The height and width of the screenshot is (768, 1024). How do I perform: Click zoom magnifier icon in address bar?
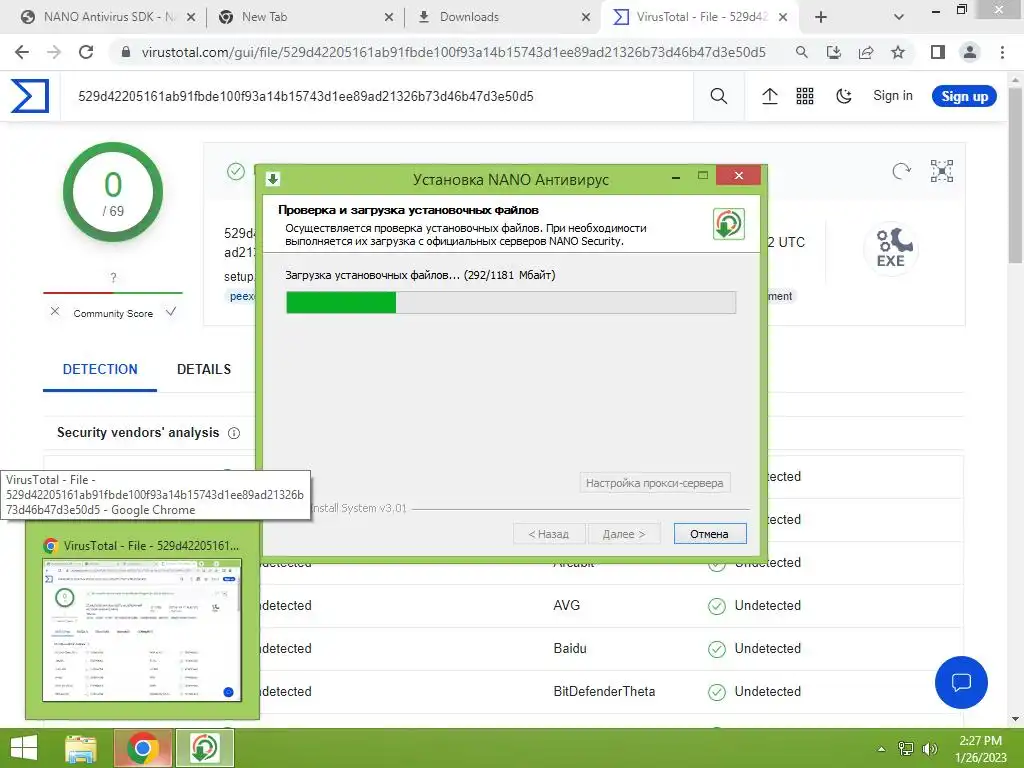[x=801, y=52]
